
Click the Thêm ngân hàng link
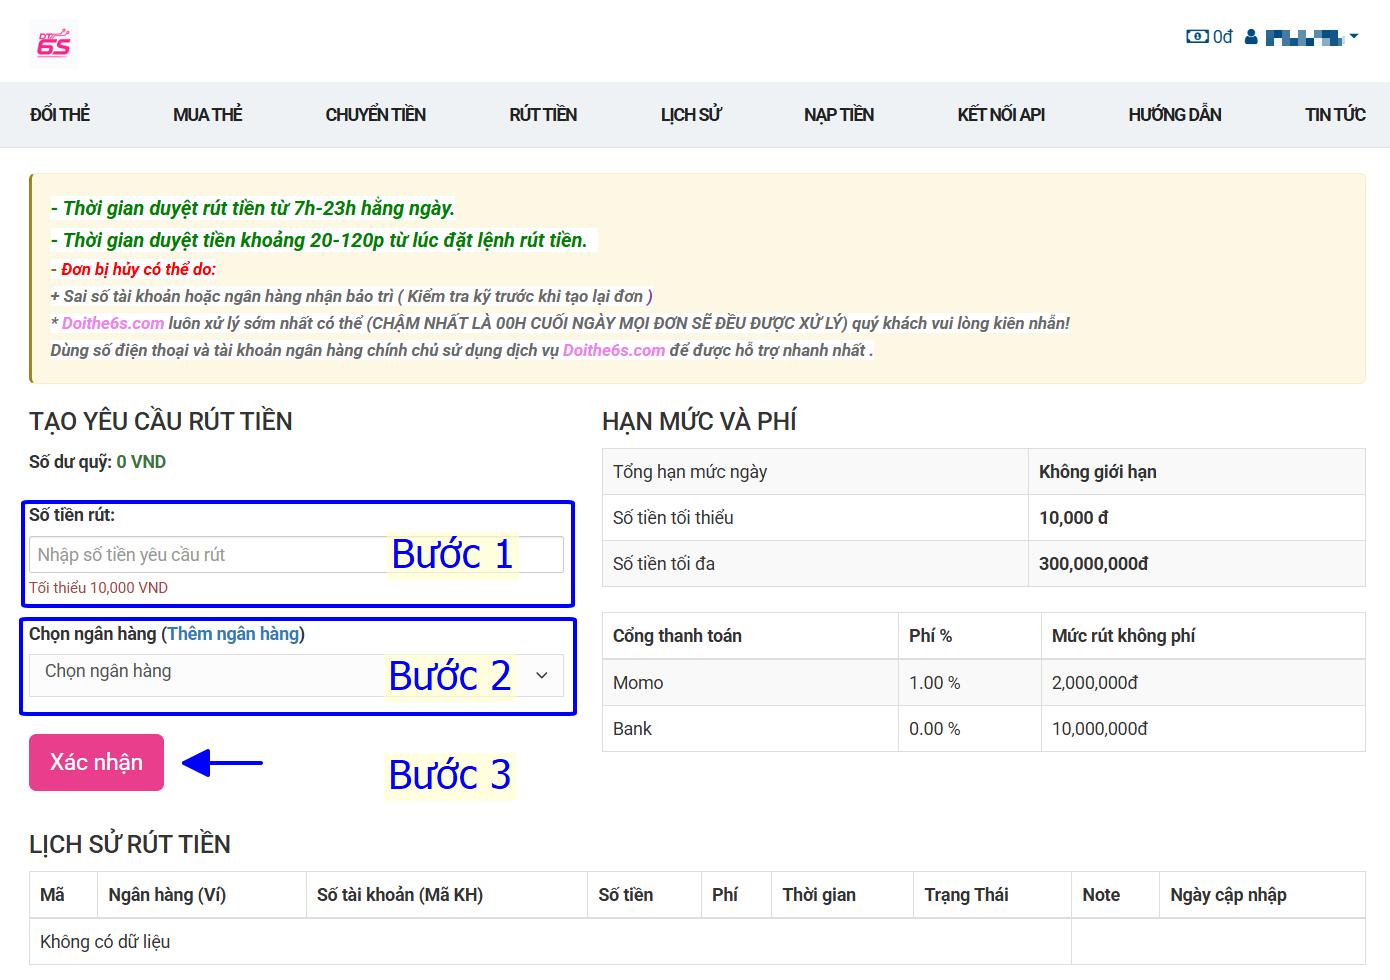point(233,634)
